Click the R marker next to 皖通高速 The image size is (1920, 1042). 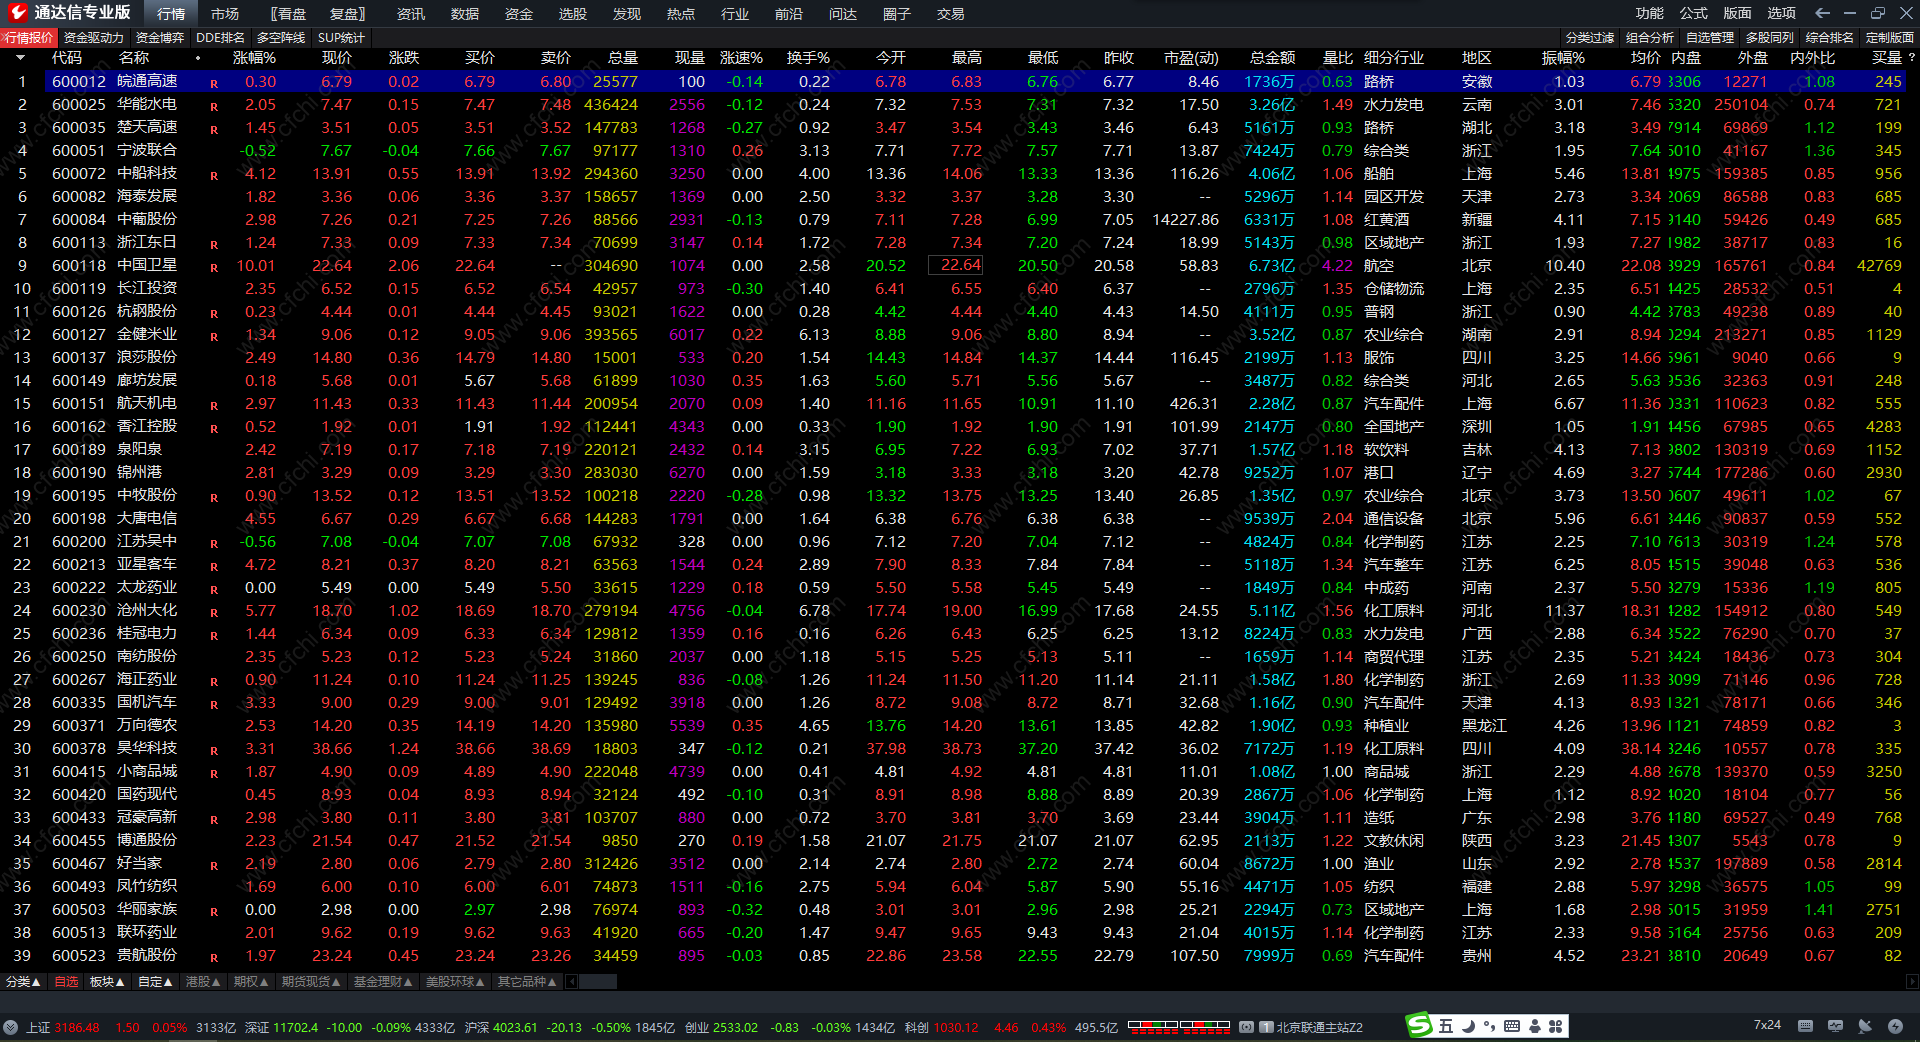coord(214,83)
